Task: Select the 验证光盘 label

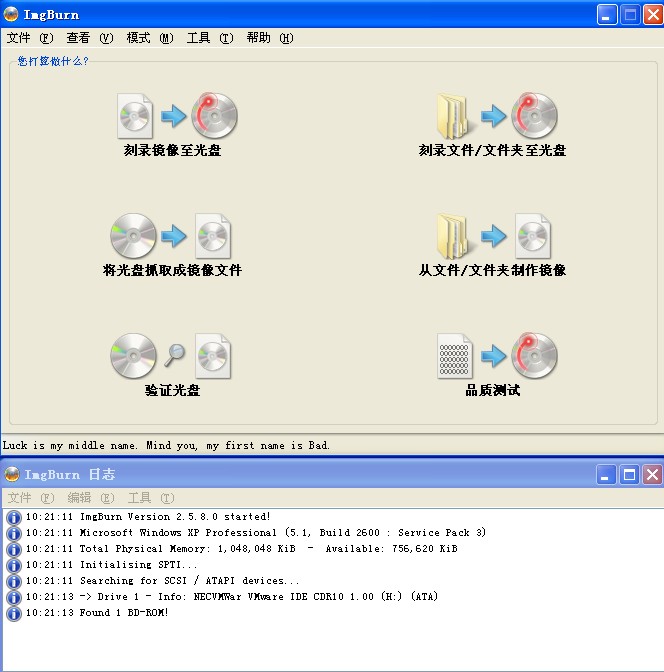Action: 172,390
